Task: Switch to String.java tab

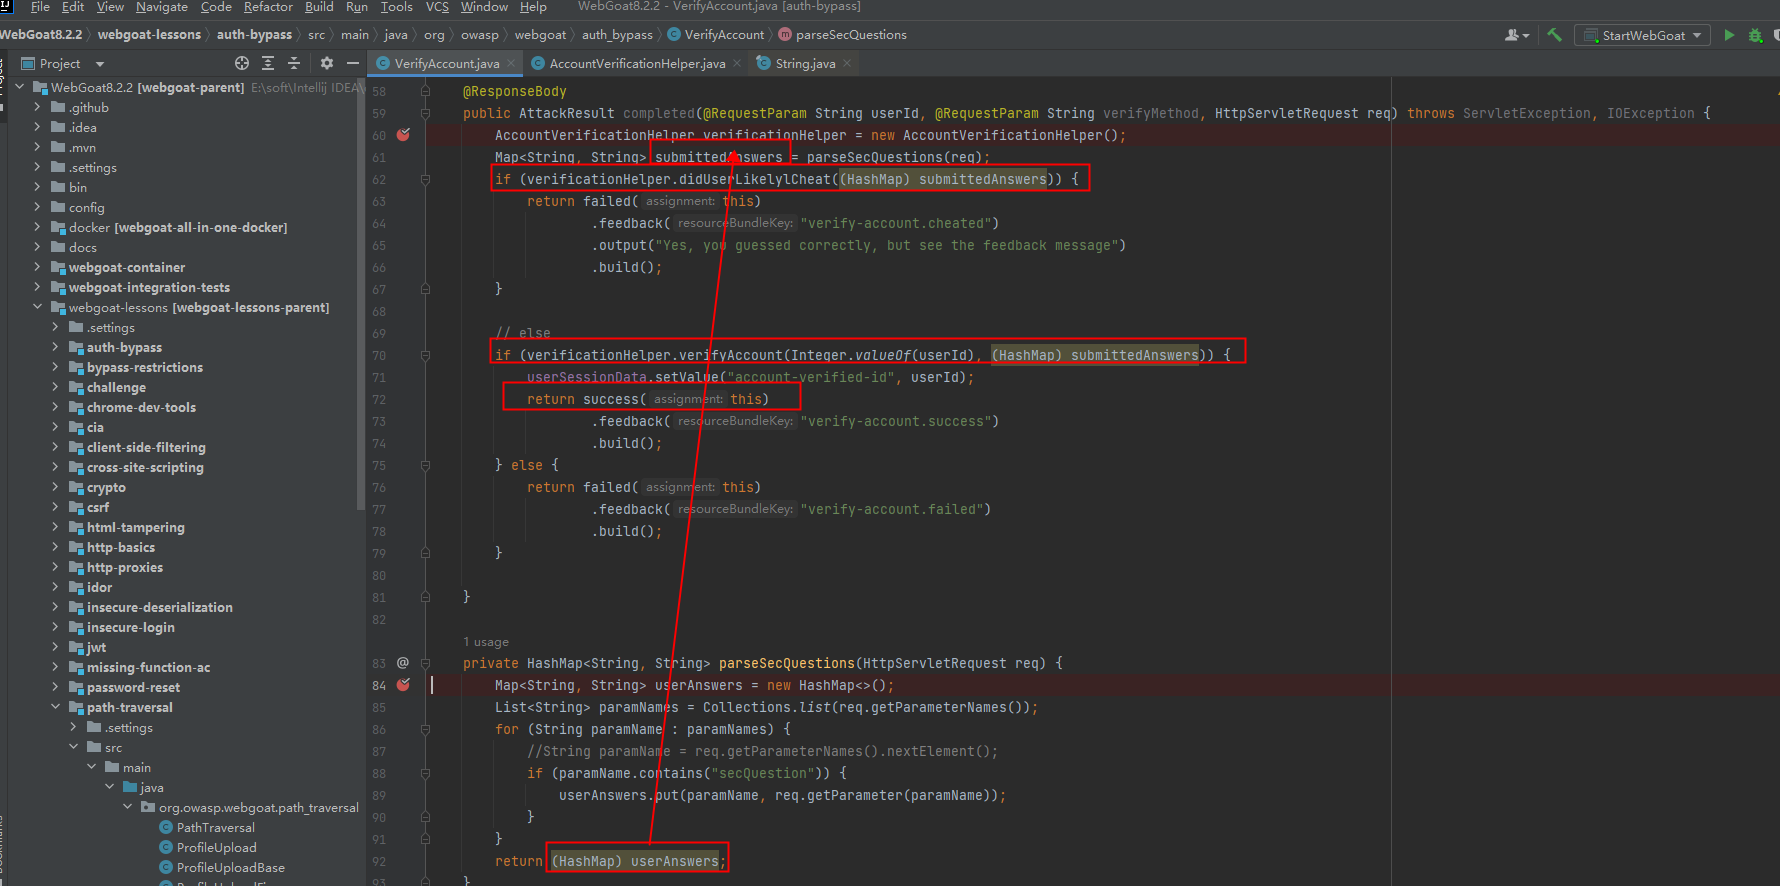Action: 805,63
